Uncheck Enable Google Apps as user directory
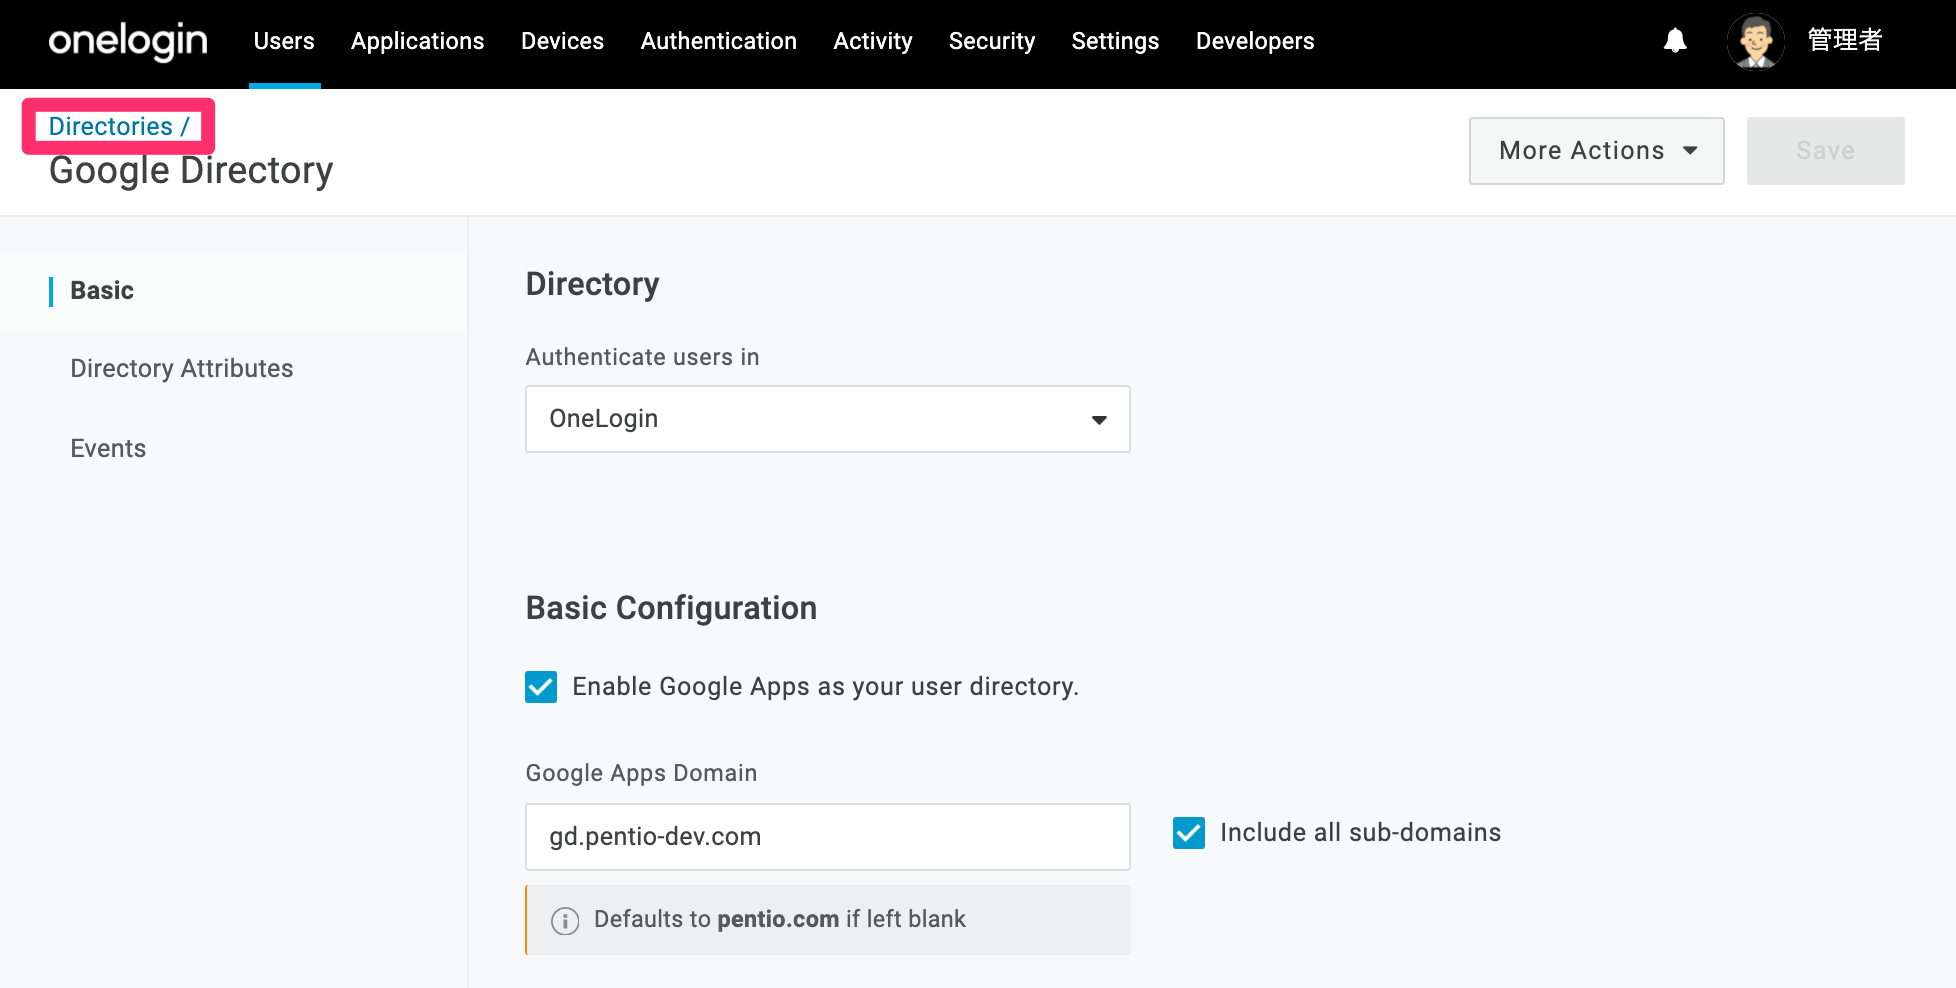1956x988 pixels. 541,687
